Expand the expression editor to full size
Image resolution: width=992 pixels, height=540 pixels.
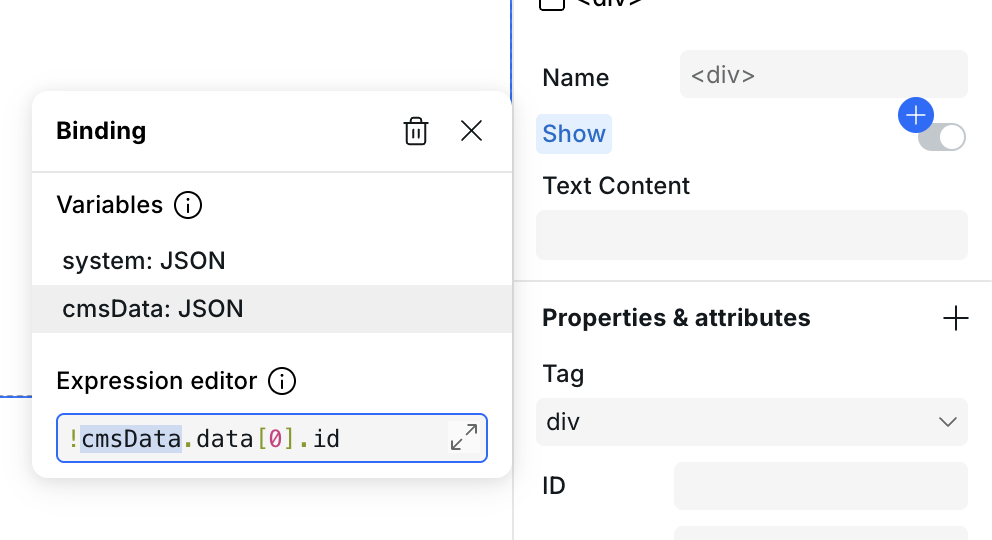click(x=464, y=438)
